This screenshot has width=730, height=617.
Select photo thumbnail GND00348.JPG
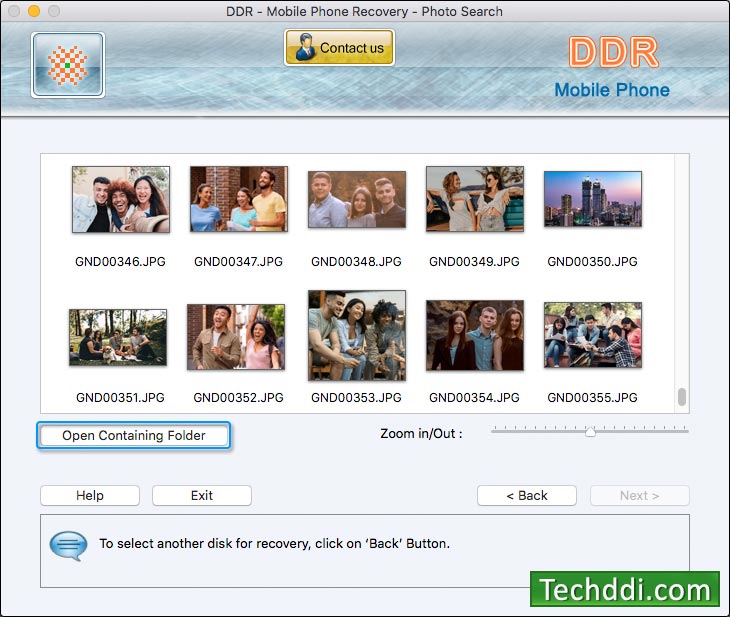coord(357,199)
